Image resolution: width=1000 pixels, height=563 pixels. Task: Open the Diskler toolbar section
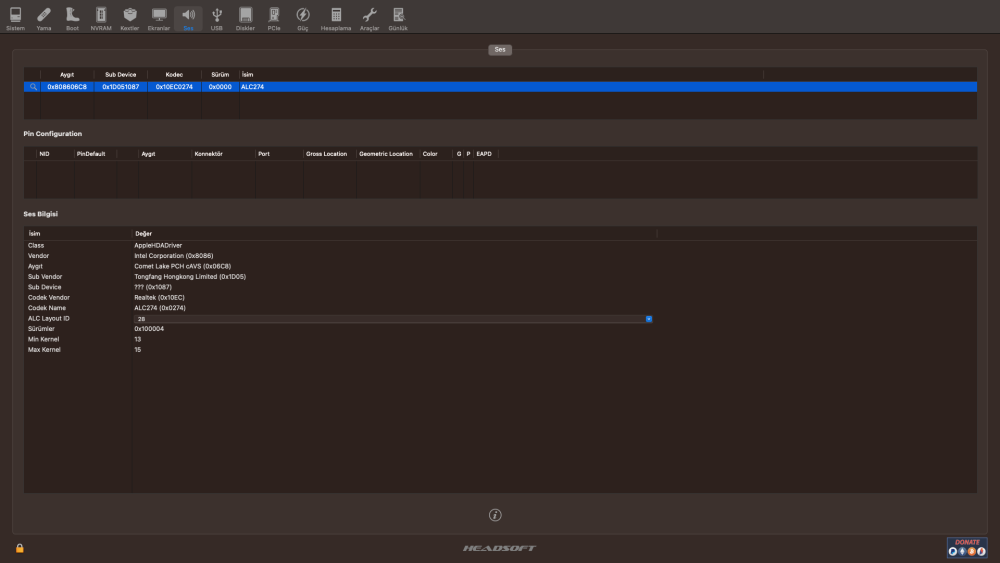click(245, 18)
